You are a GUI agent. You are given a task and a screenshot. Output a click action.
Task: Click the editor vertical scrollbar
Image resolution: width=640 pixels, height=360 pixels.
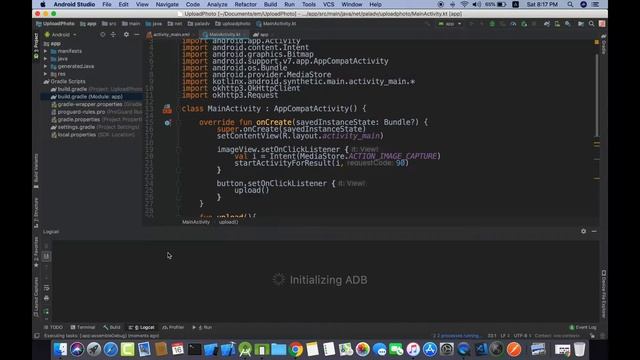coord(597,96)
